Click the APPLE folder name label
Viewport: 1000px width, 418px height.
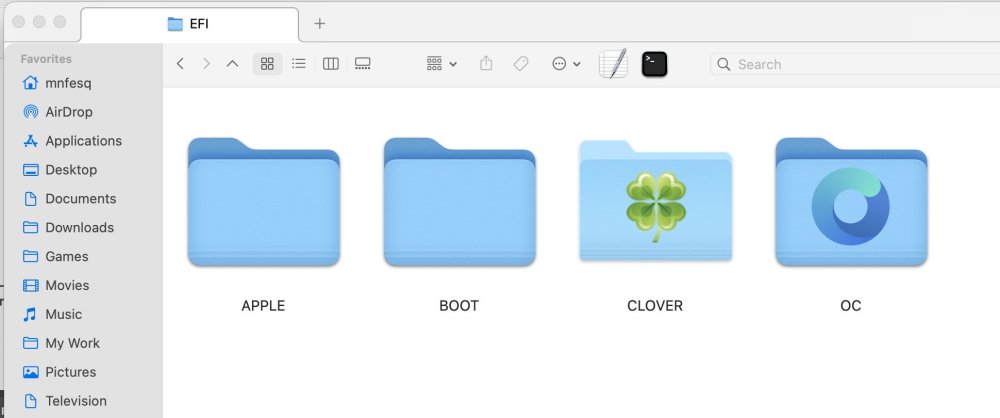(x=263, y=306)
